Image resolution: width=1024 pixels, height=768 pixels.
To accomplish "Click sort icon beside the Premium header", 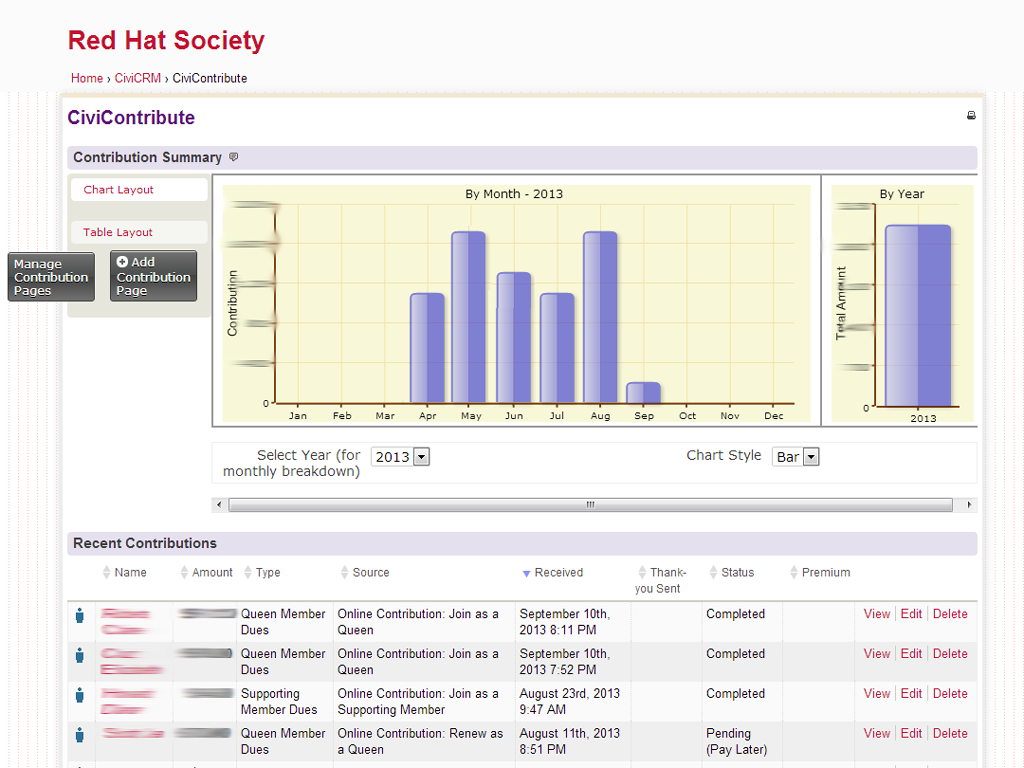I will coord(794,572).
